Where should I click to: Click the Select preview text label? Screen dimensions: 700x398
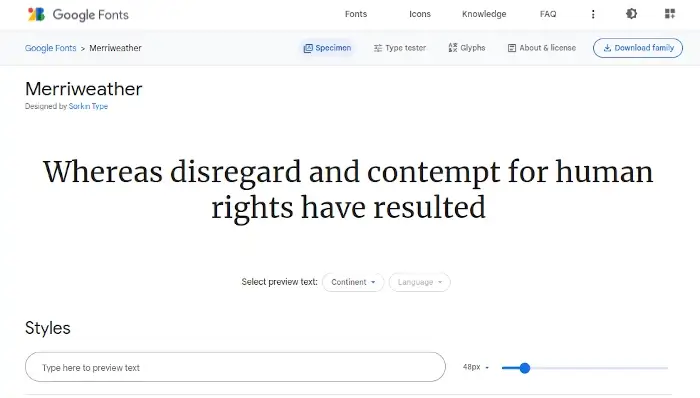tap(279, 282)
